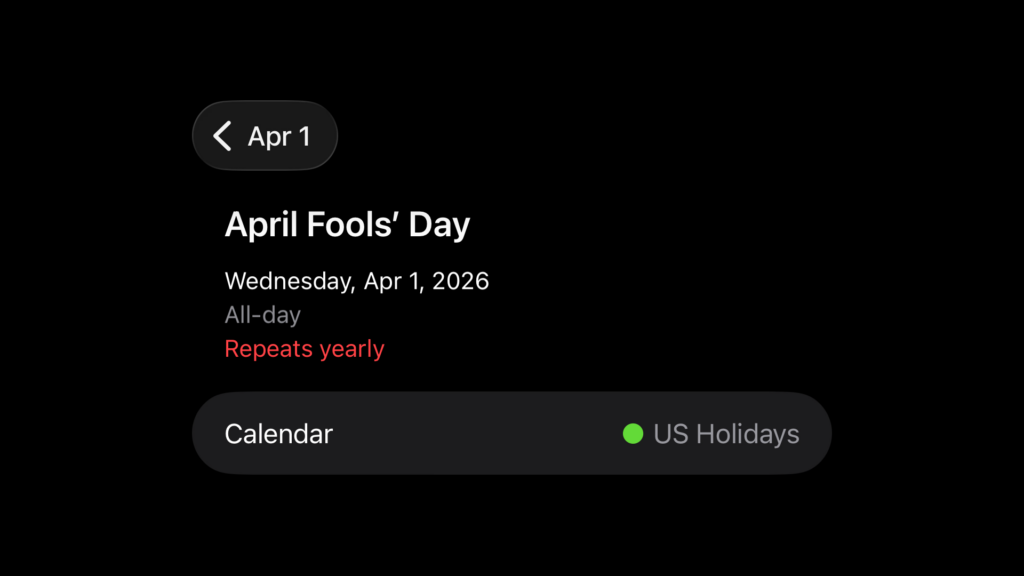Select the left-pointing navigation arrow icon

point(223,136)
